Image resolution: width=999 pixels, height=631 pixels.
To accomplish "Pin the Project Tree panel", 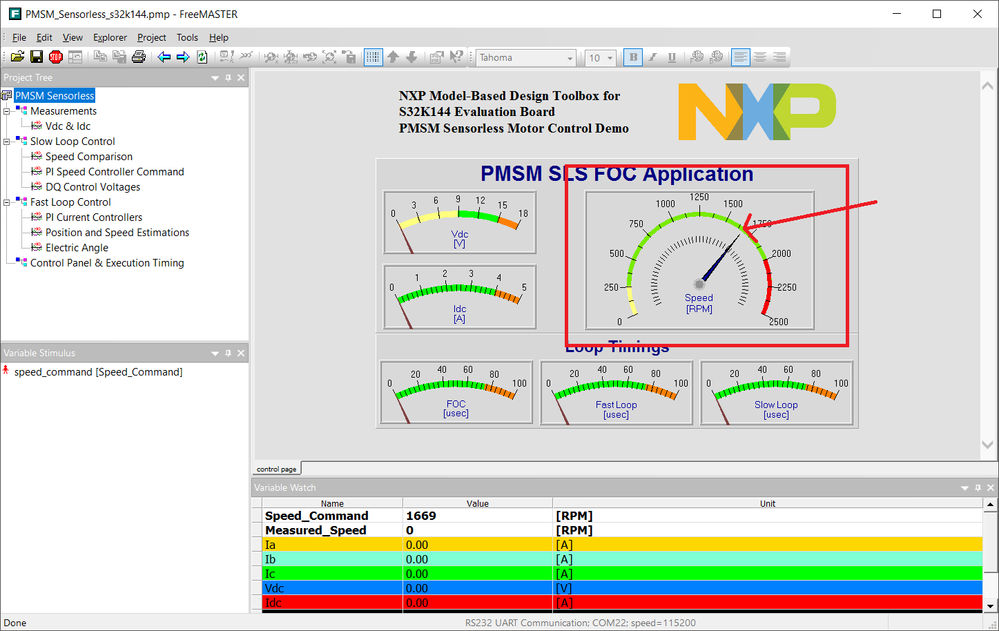I will tap(228, 78).
